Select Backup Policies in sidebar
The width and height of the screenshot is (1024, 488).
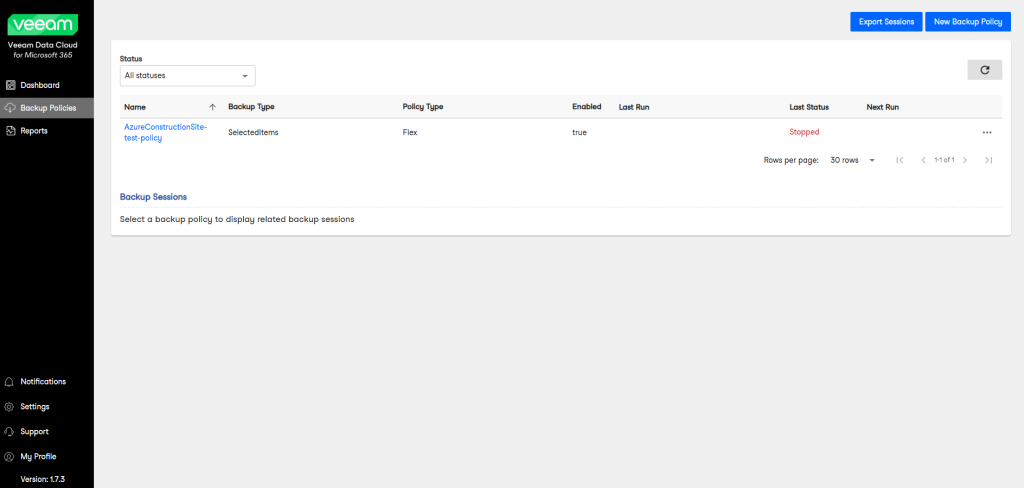[46, 108]
